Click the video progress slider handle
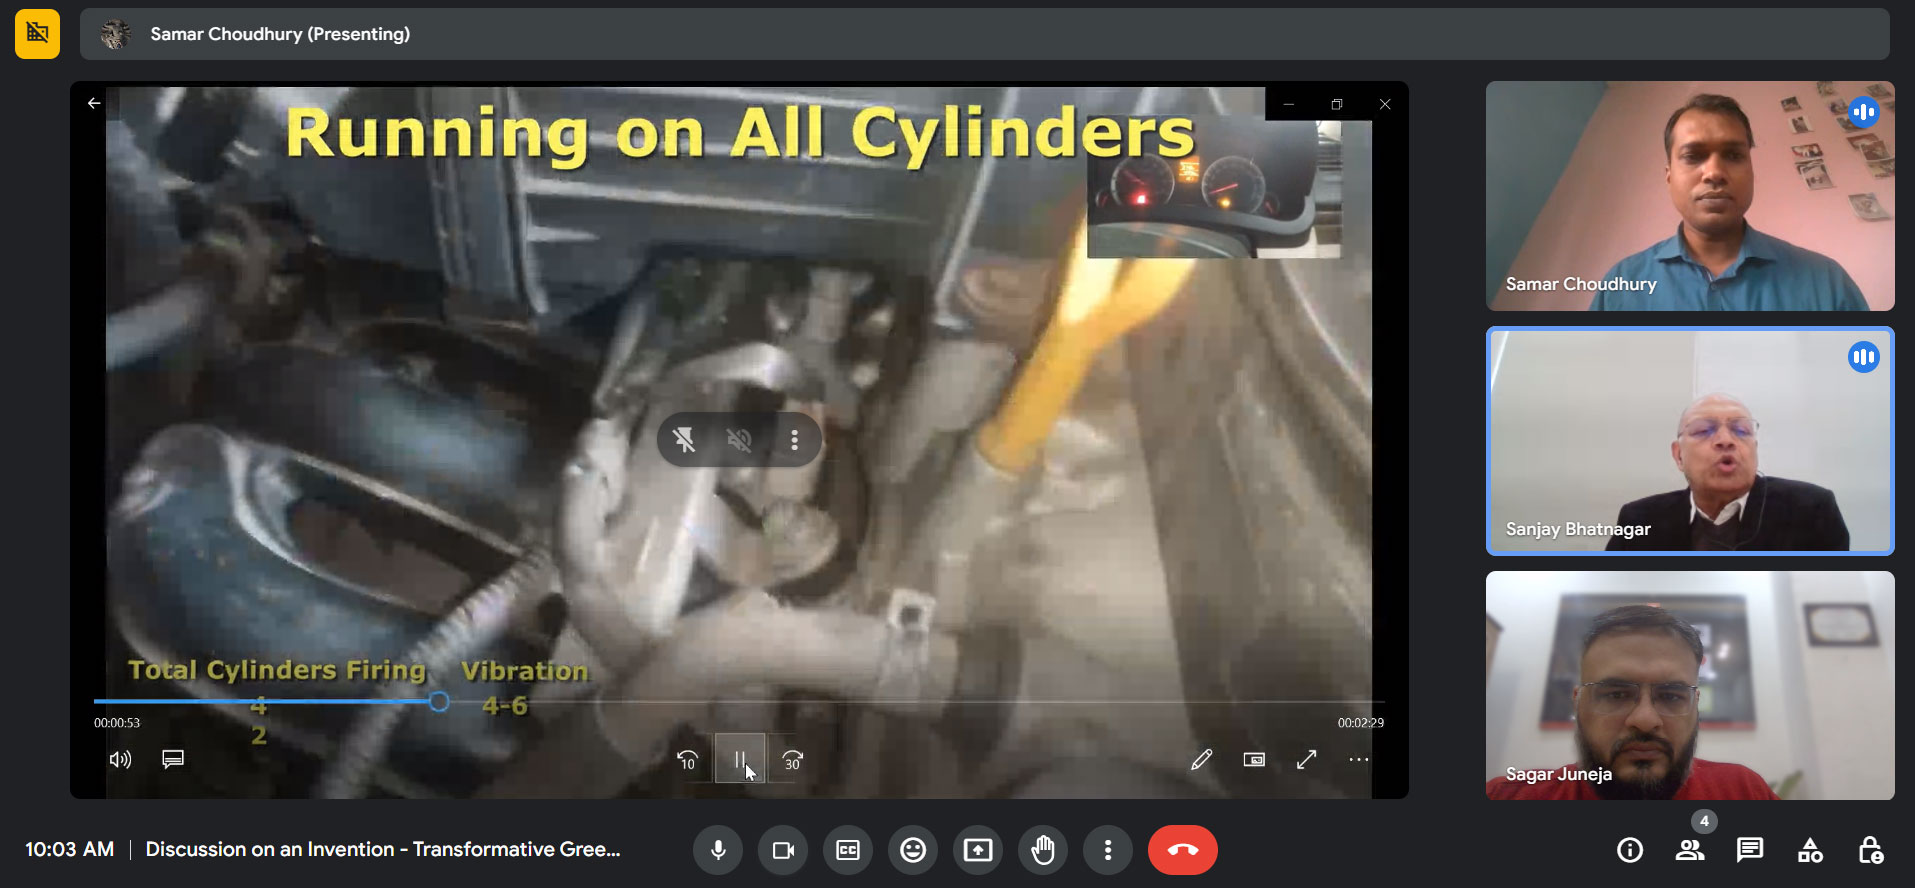 coord(439,702)
